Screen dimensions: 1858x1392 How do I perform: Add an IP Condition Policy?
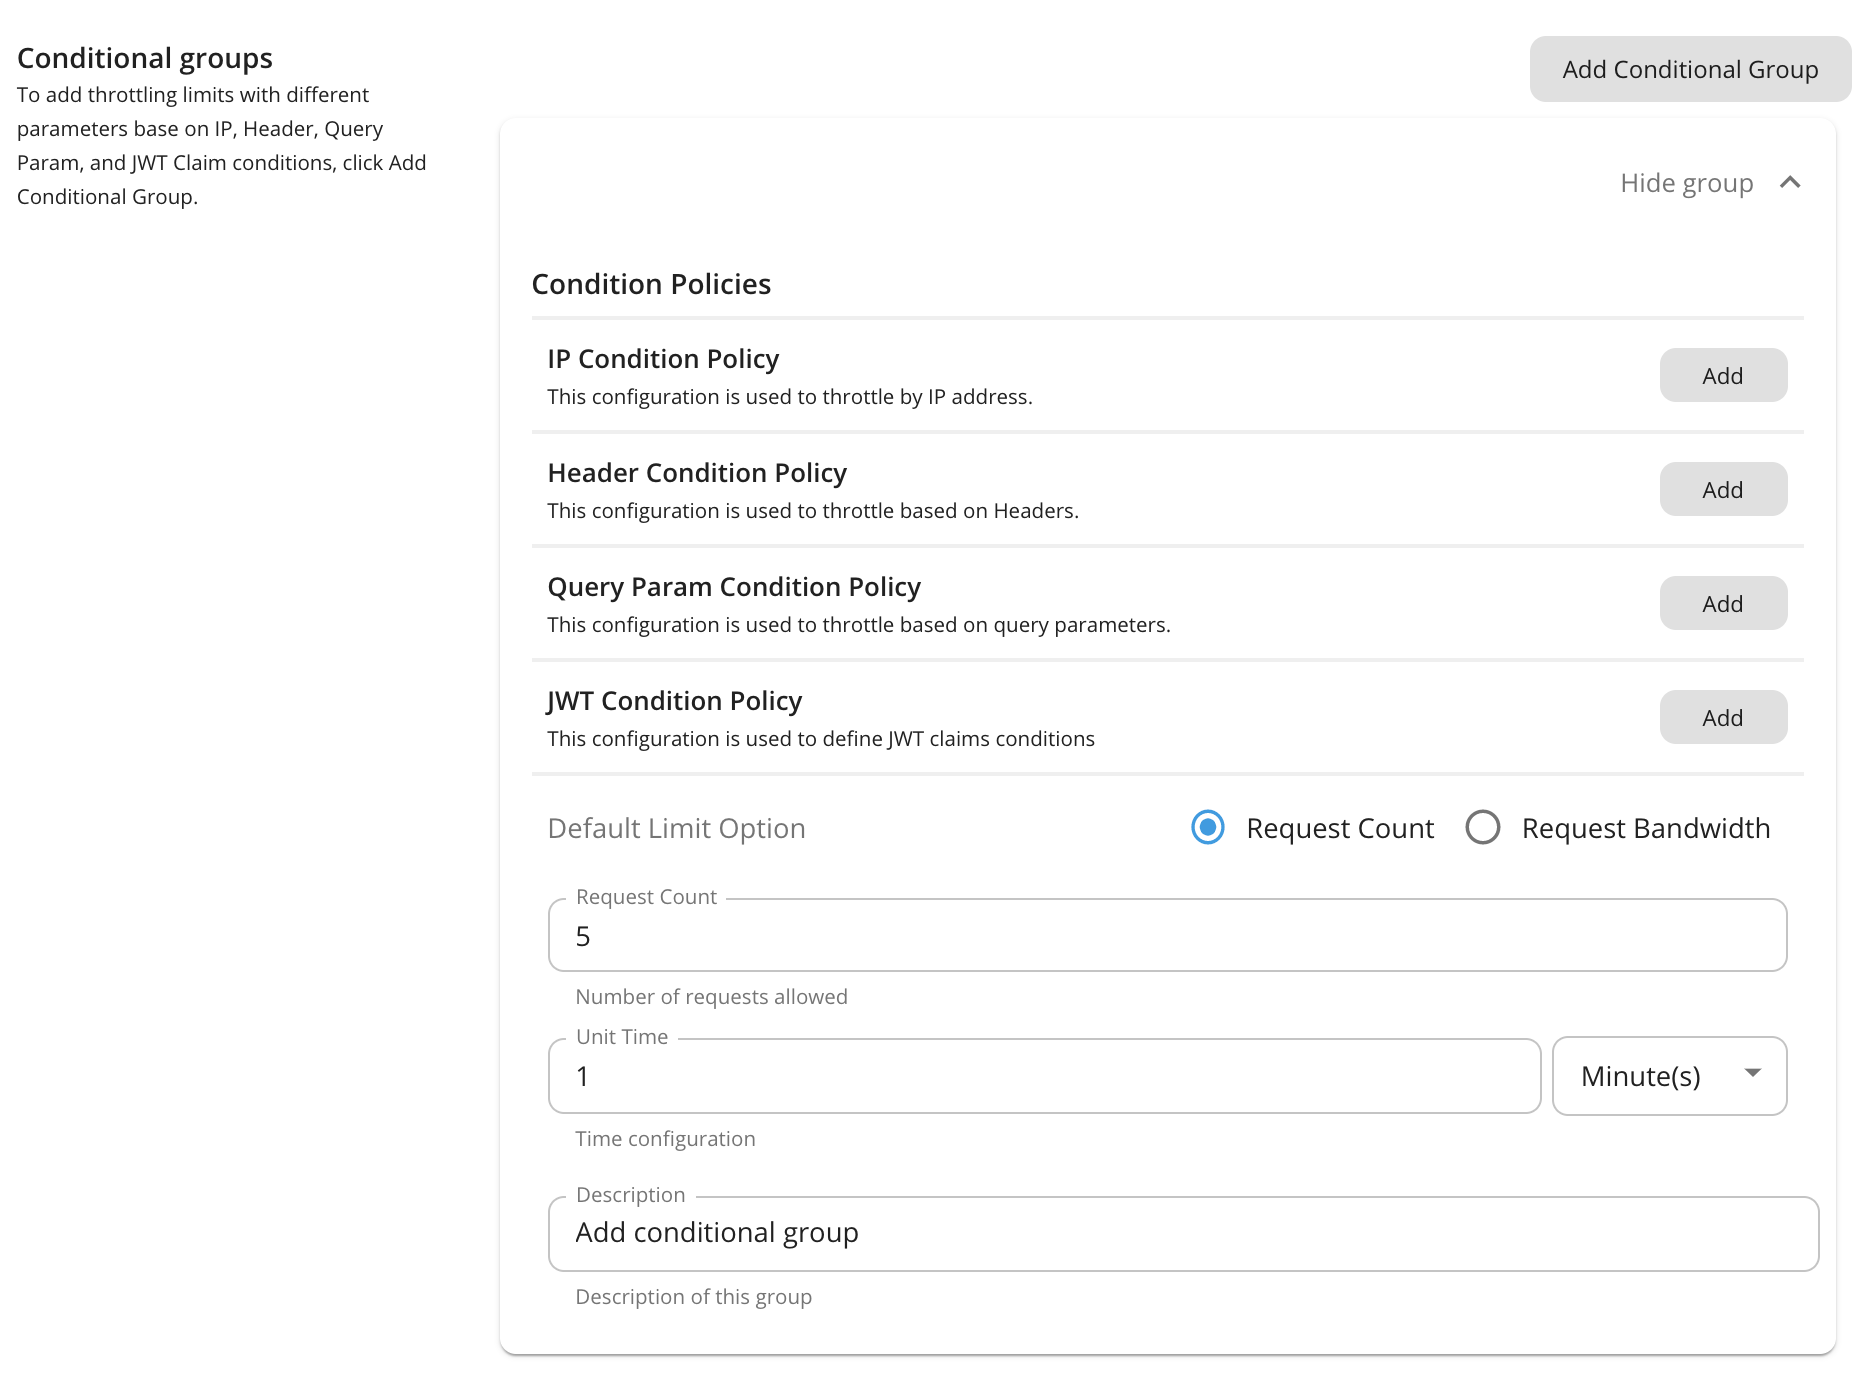[1722, 376]
